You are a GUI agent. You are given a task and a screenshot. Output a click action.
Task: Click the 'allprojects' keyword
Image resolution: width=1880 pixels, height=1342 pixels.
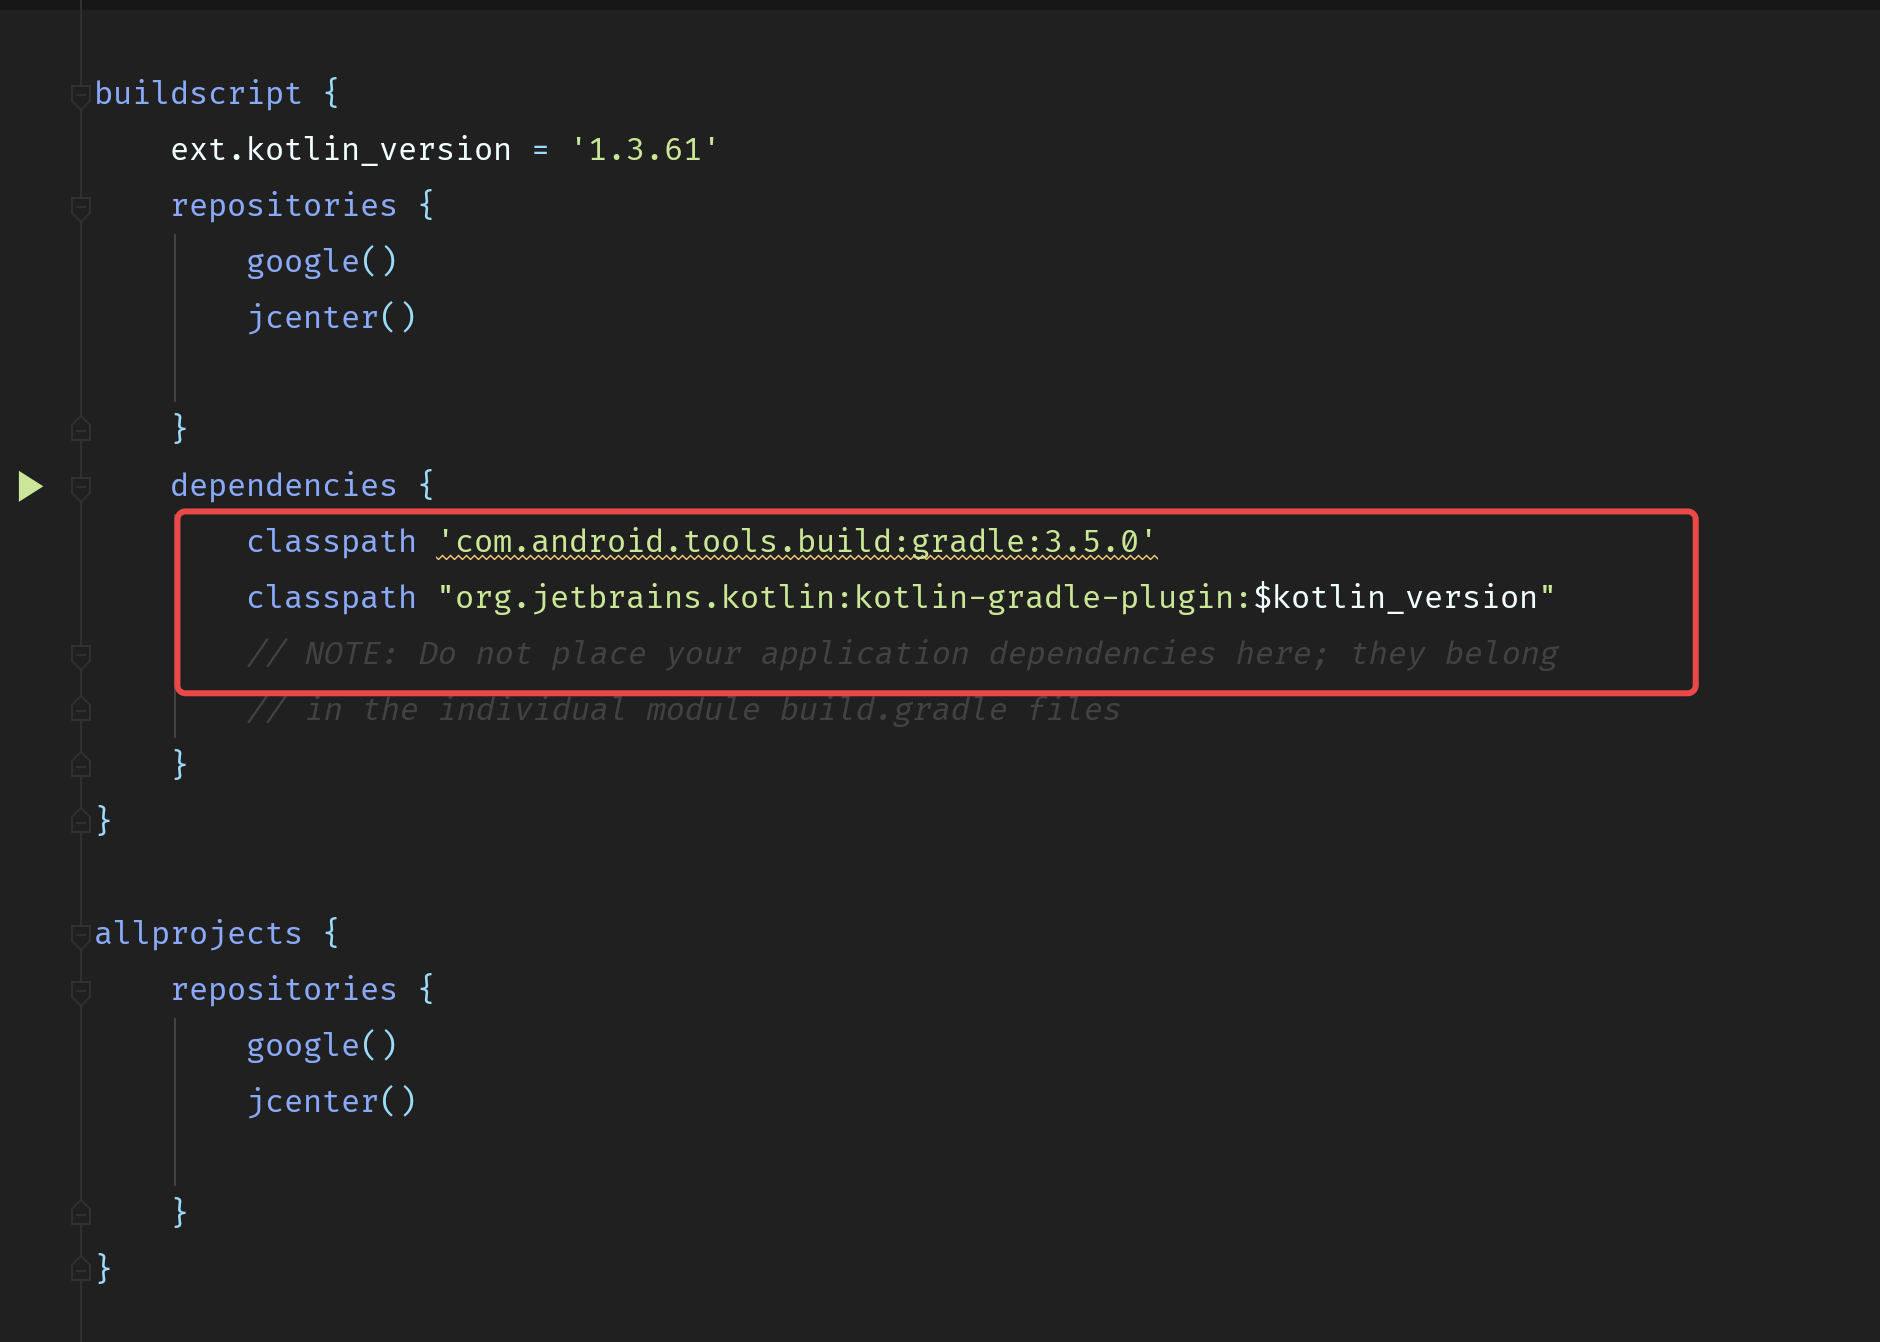(198, 933)
